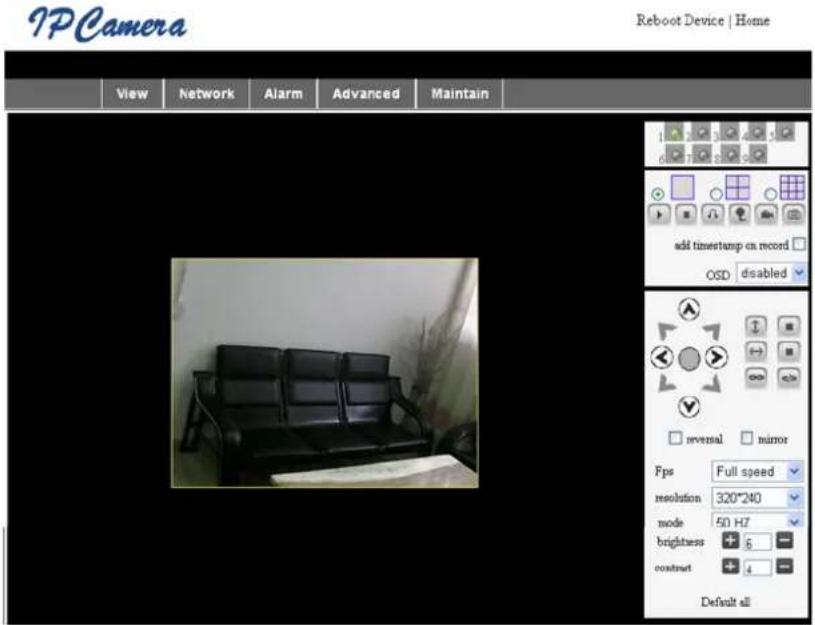Check the reversal checkbox
The image size is (815, 625).
coord(675,438)
